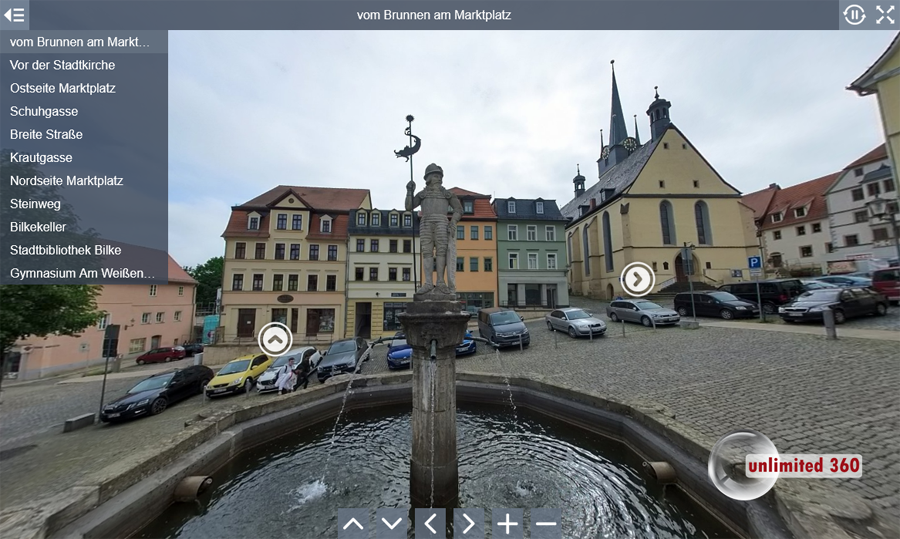
Task: Zoom out with the minus button
Action: point(546,523)
